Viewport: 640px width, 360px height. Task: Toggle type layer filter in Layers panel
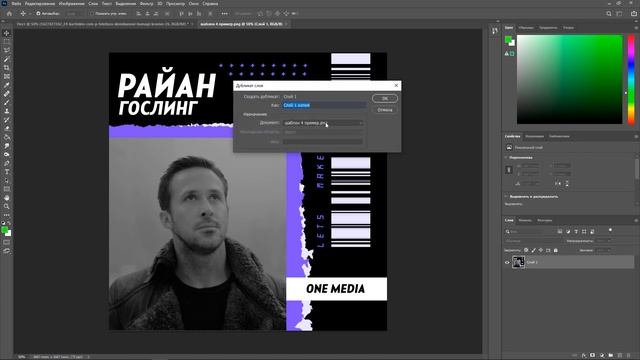pos(576,231)
